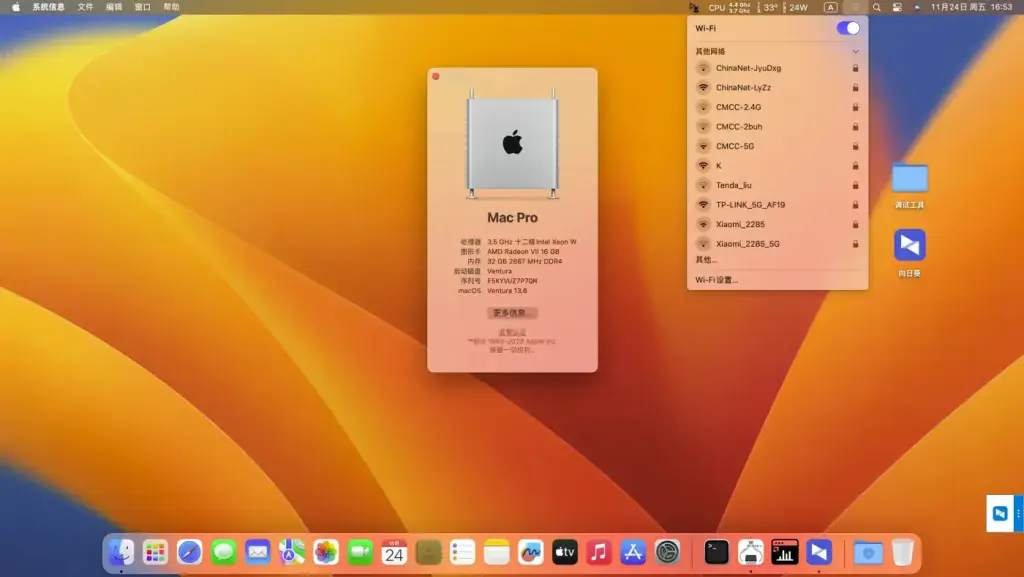Launch Safari from the Dock
The height and width of the screenshot is (577, 1024).
[189, 552]
